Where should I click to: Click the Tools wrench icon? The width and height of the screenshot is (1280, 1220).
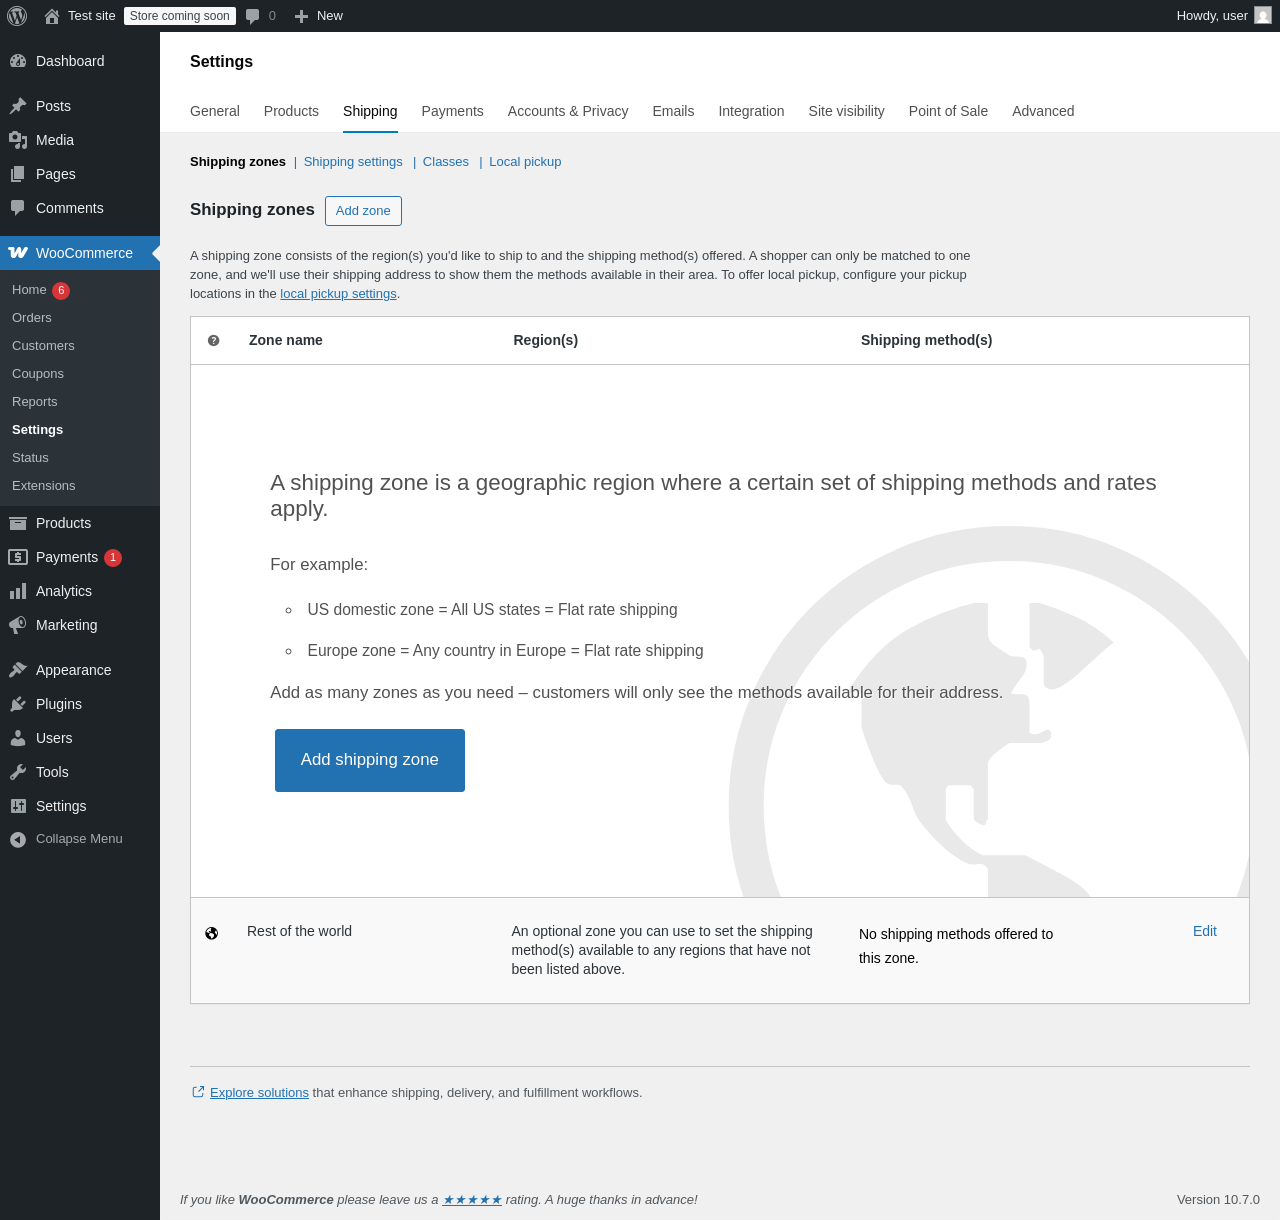[18, 772]
